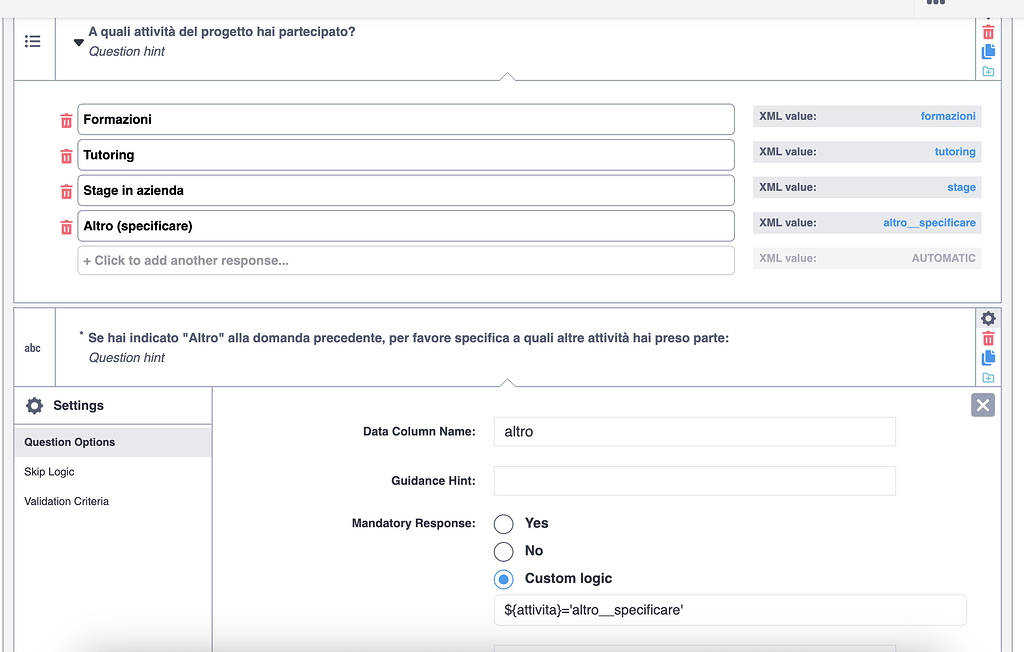Choose "Custom logic" for mandatory response

503,579
